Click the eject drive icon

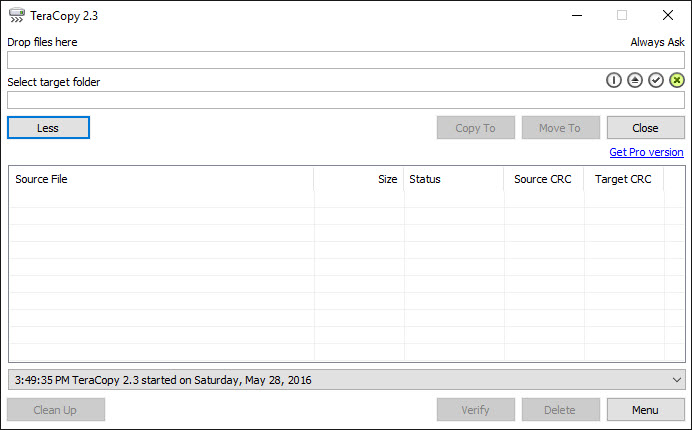(x=635, y=80)
